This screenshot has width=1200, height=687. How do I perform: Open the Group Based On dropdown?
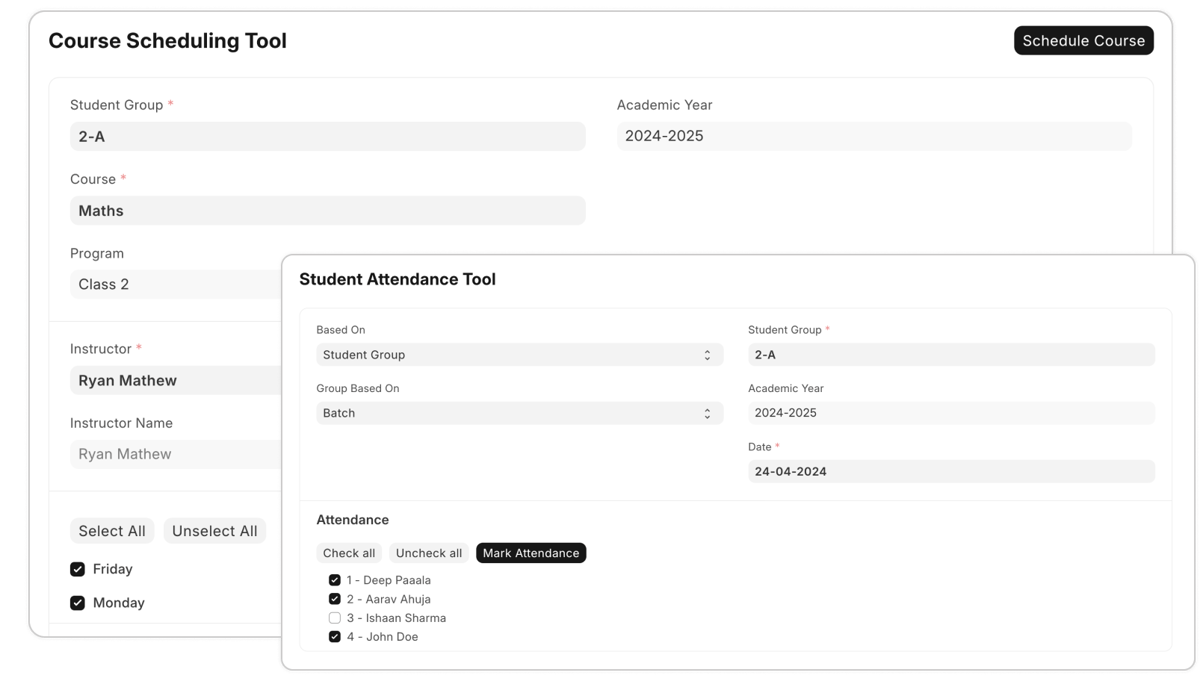pyautogui.click(x=519, y=413)
